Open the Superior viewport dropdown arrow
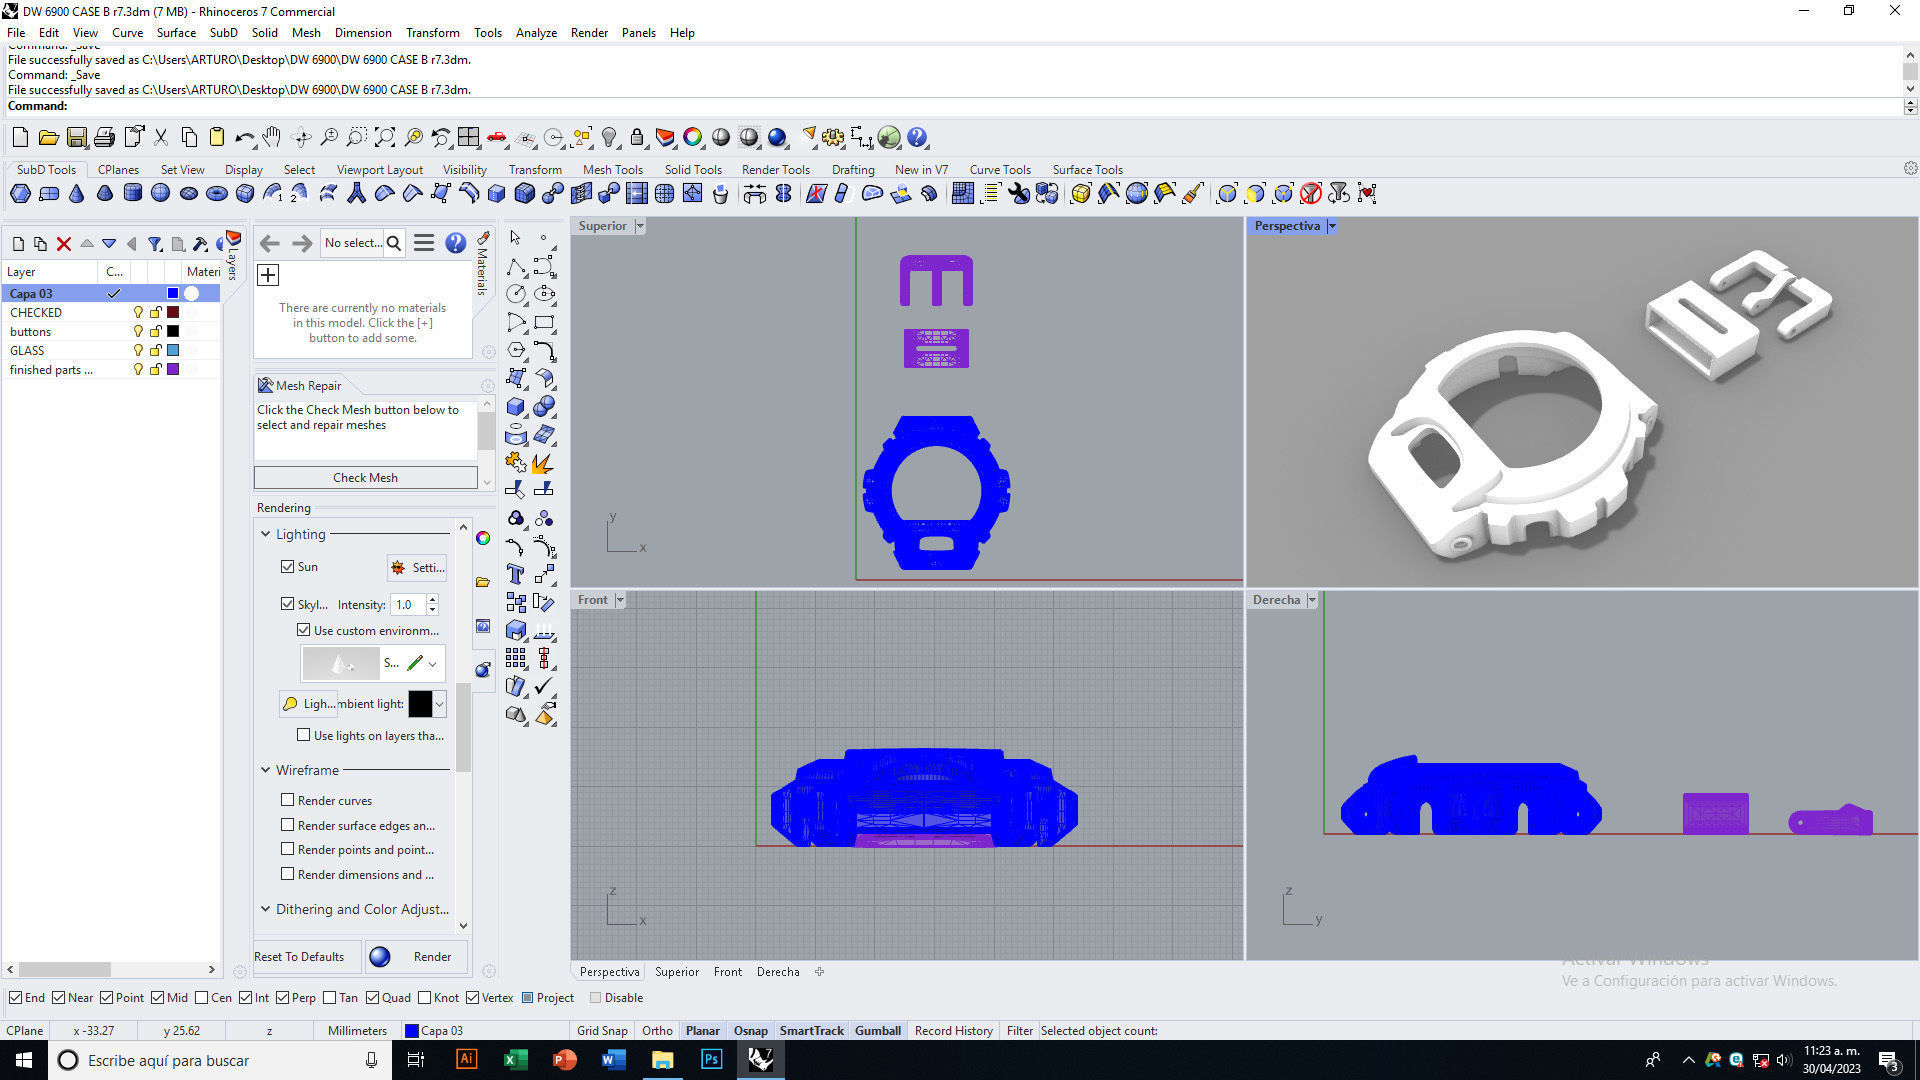Screen dimensions: 1920x1080 pos(640,226)
